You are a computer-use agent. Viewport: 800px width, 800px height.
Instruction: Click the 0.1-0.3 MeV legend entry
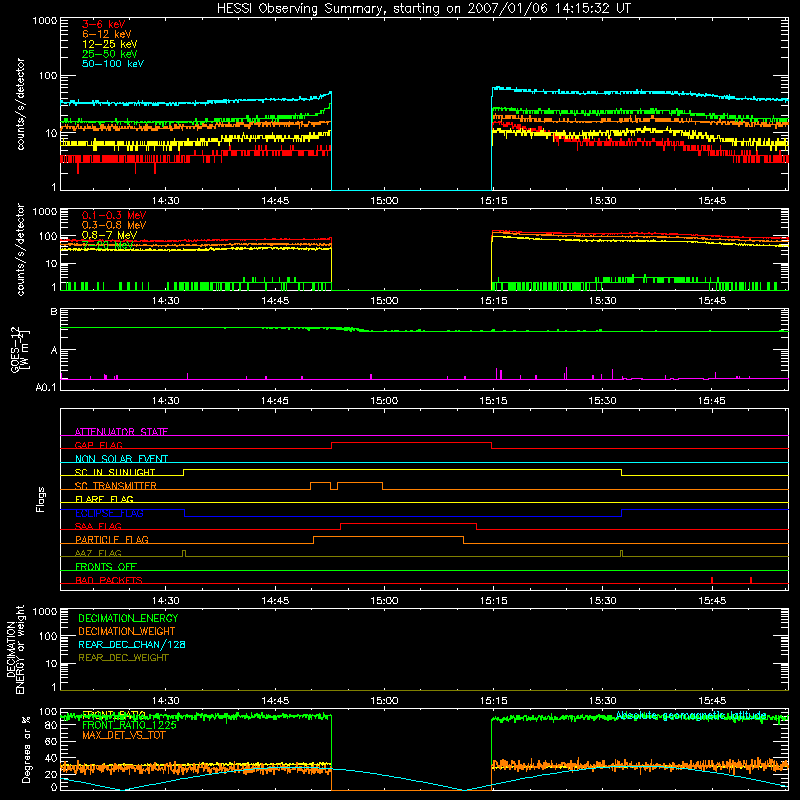click(x=114, y=215)
